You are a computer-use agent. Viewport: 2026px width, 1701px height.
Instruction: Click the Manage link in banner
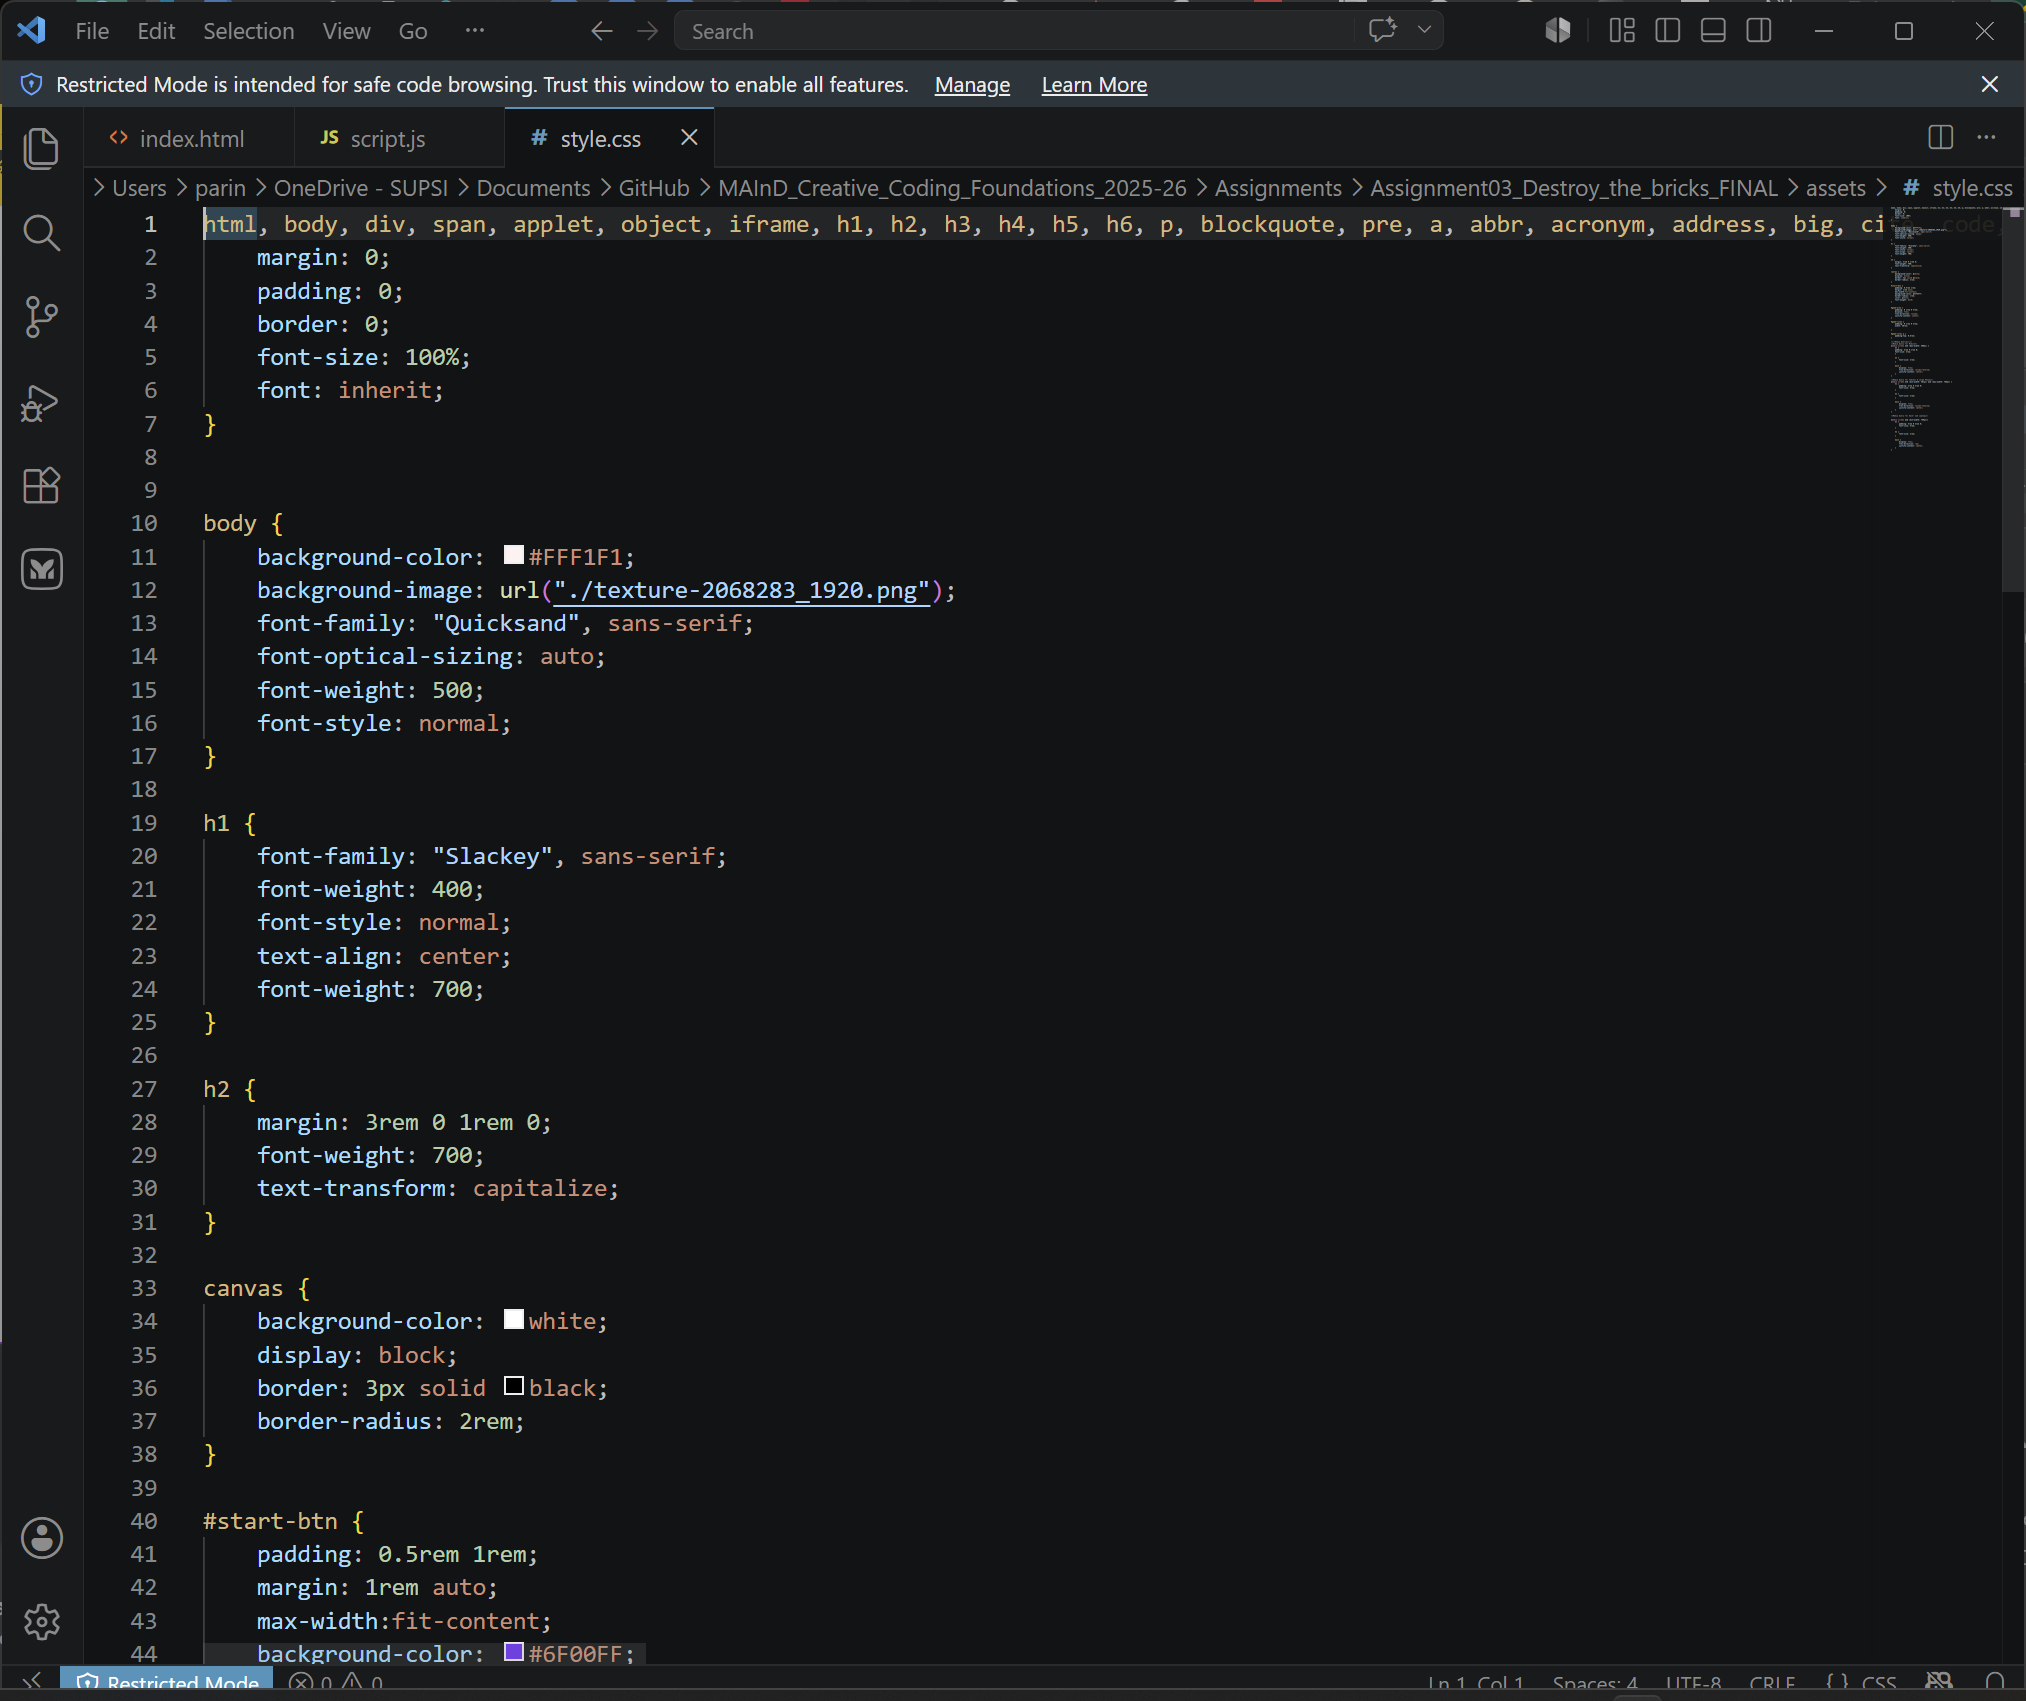tap(972, 85)
